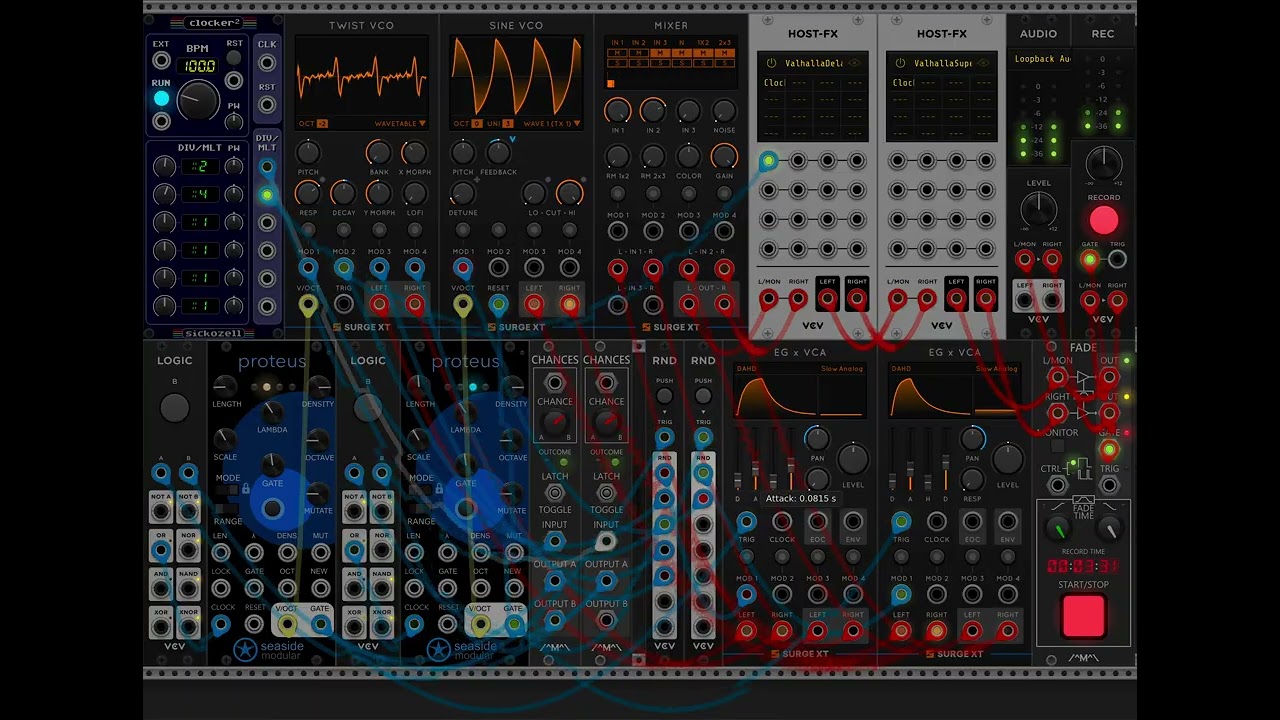Click the CTRL jack on FADE
This screenshot has height=720, width=1280.
click(x=1057, y=484)
